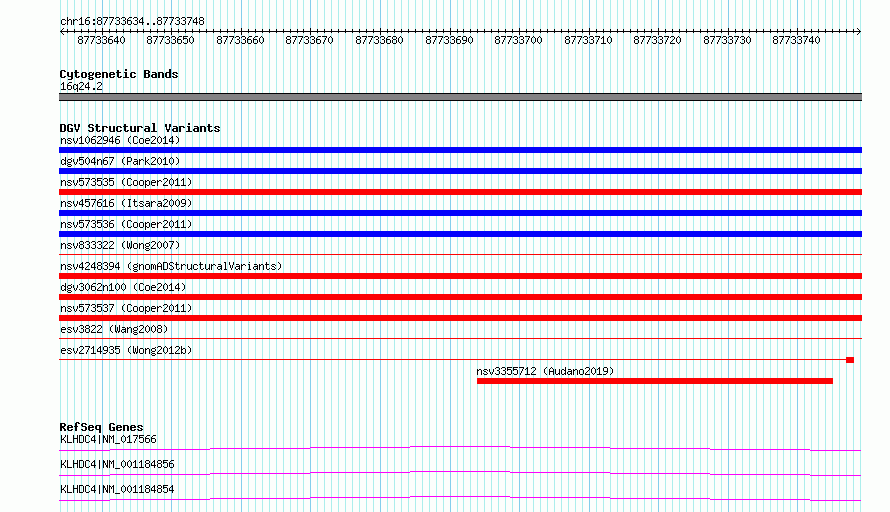Click ruler position 87733730
The width and height of the screenshot is (890, 512).
727,40
